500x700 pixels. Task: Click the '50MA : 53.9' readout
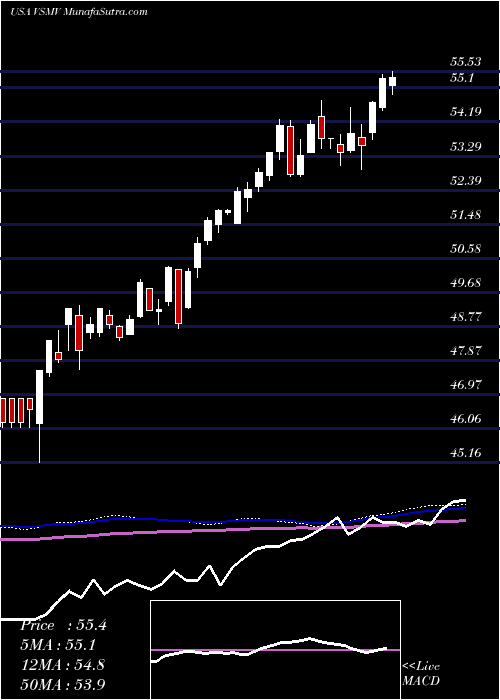pos(63,684)
